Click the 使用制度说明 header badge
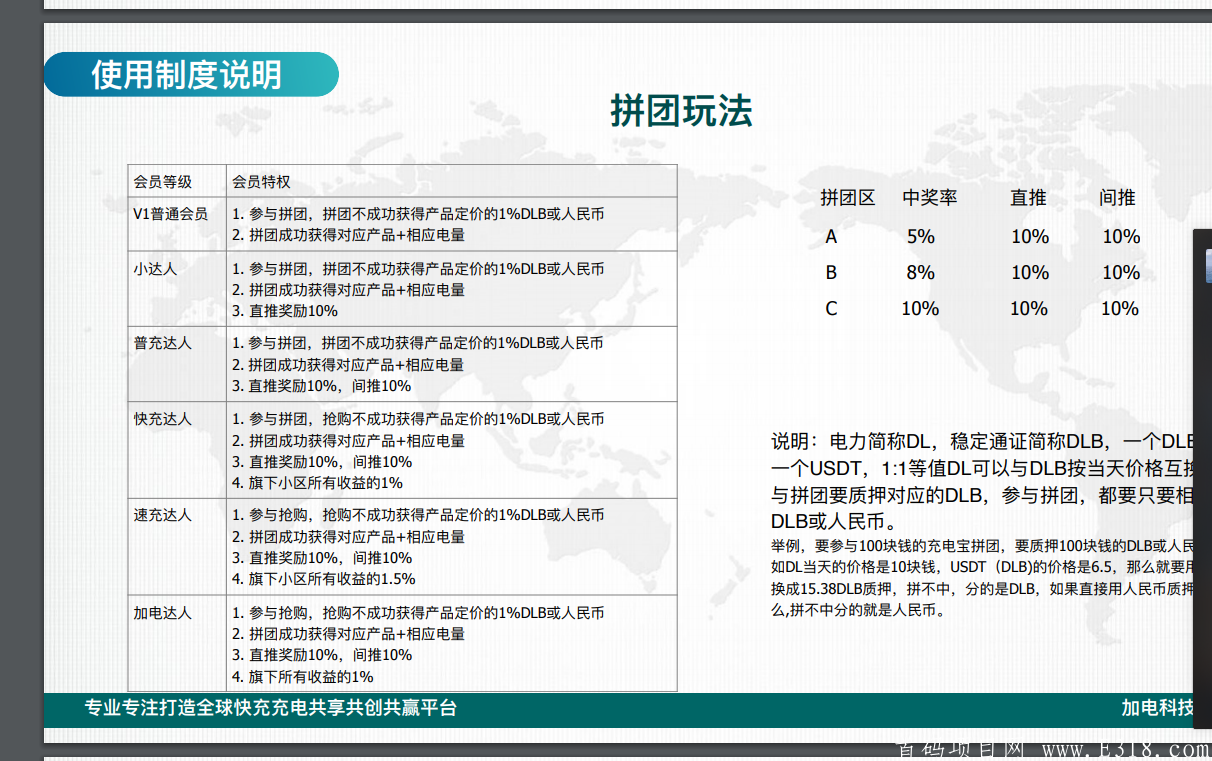The image size is (1212, 761). coord(187,75)
